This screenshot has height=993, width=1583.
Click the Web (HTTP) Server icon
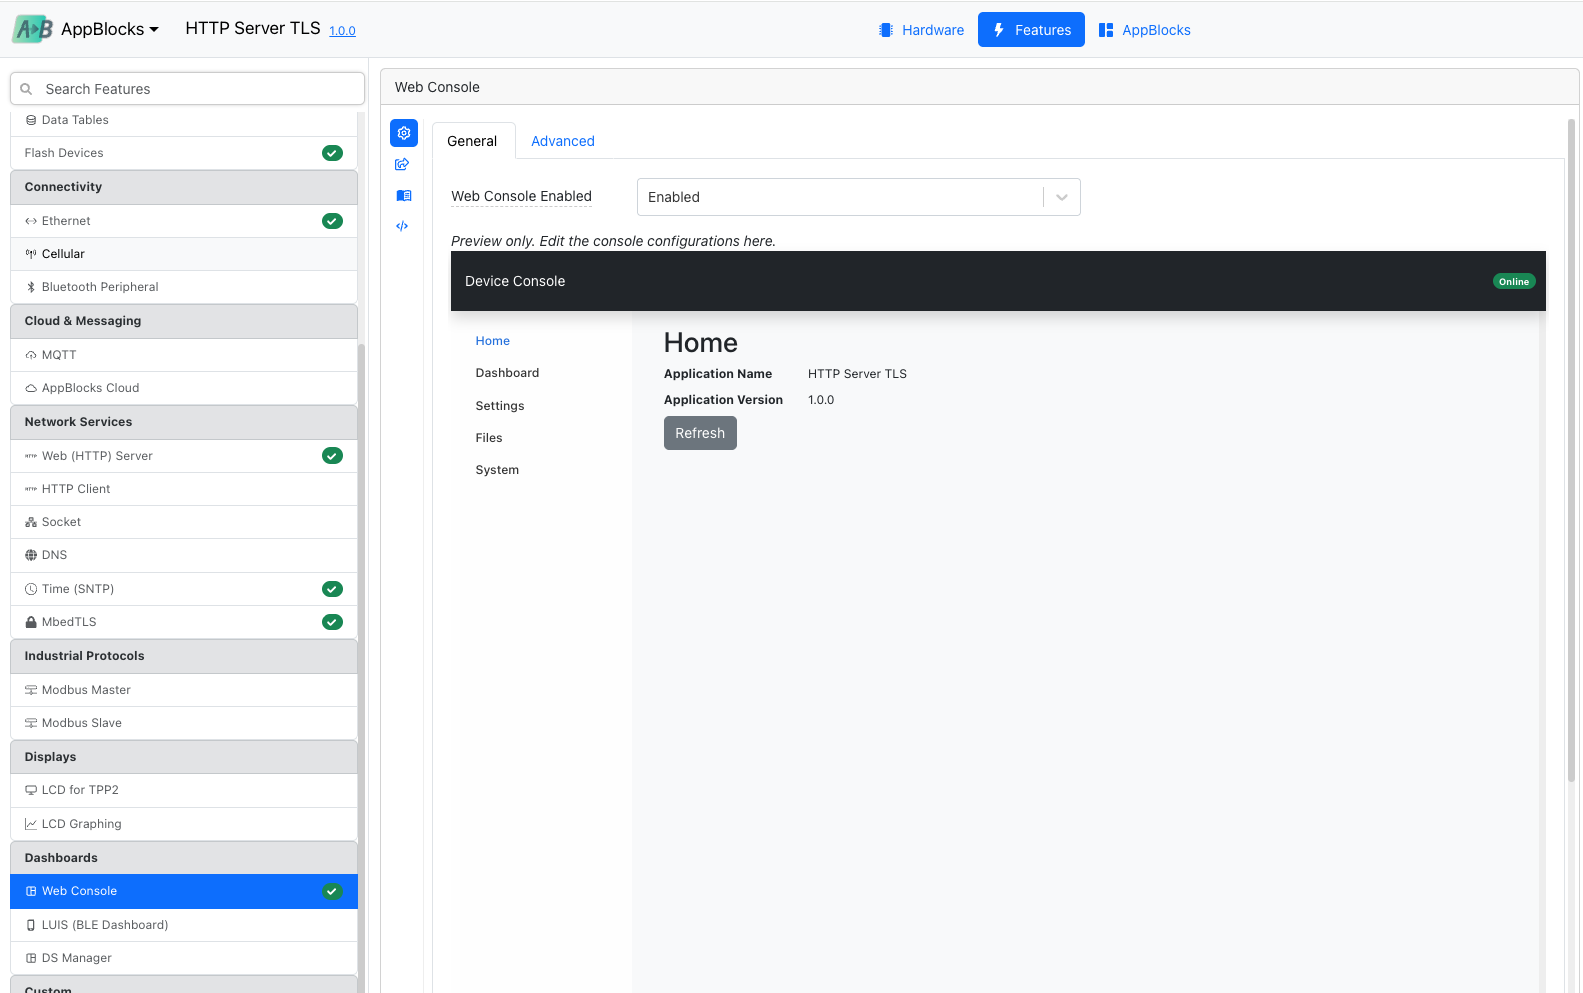[x=31, y=456]
